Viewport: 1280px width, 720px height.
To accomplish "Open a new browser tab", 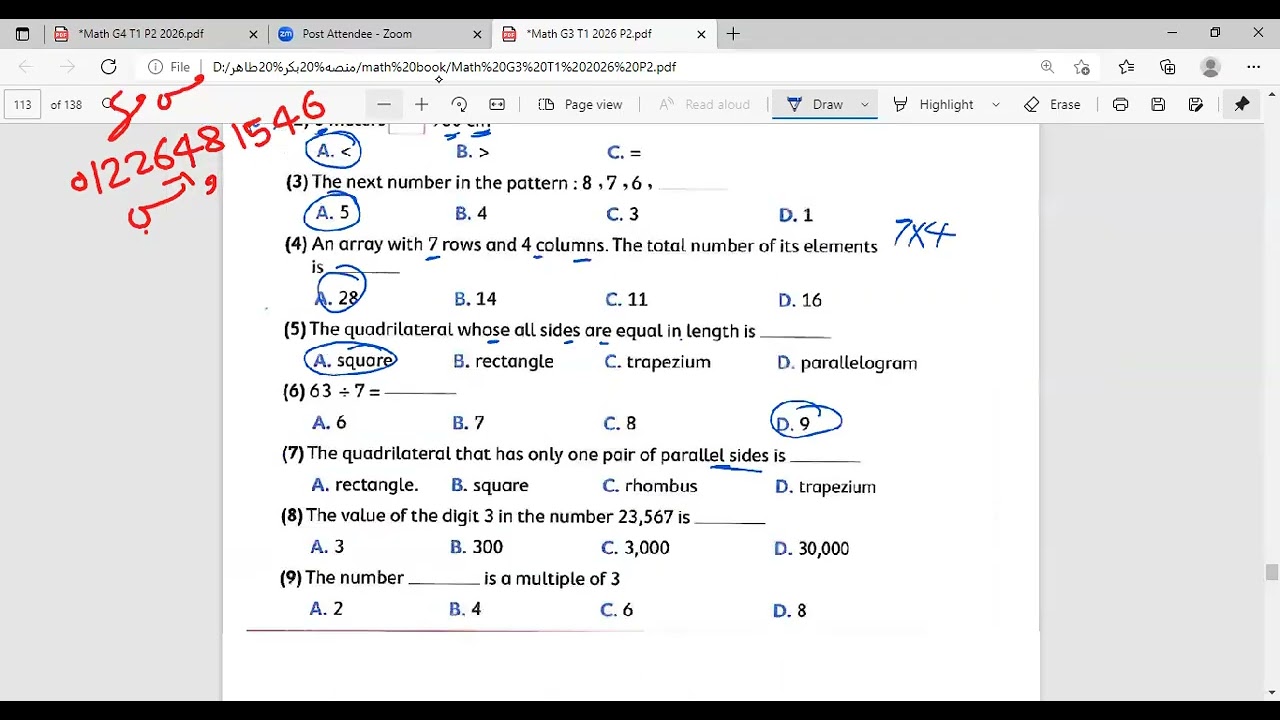I will click(733, 34).
